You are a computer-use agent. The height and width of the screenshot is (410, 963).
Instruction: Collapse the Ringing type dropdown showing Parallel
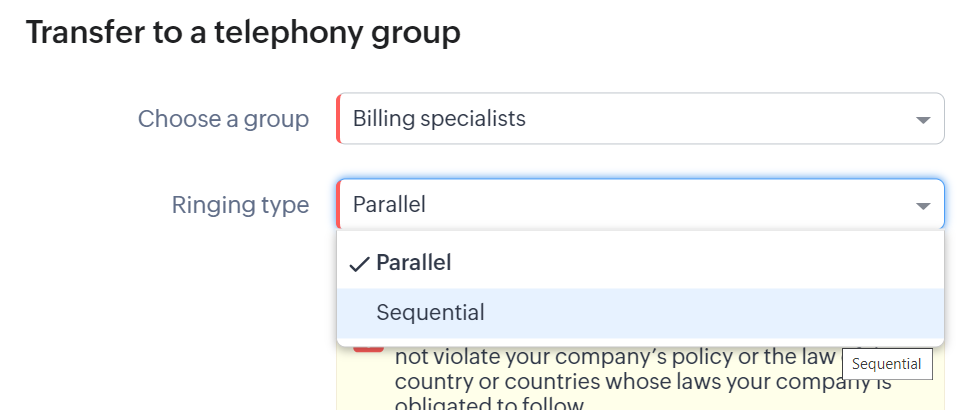[640, 205]
